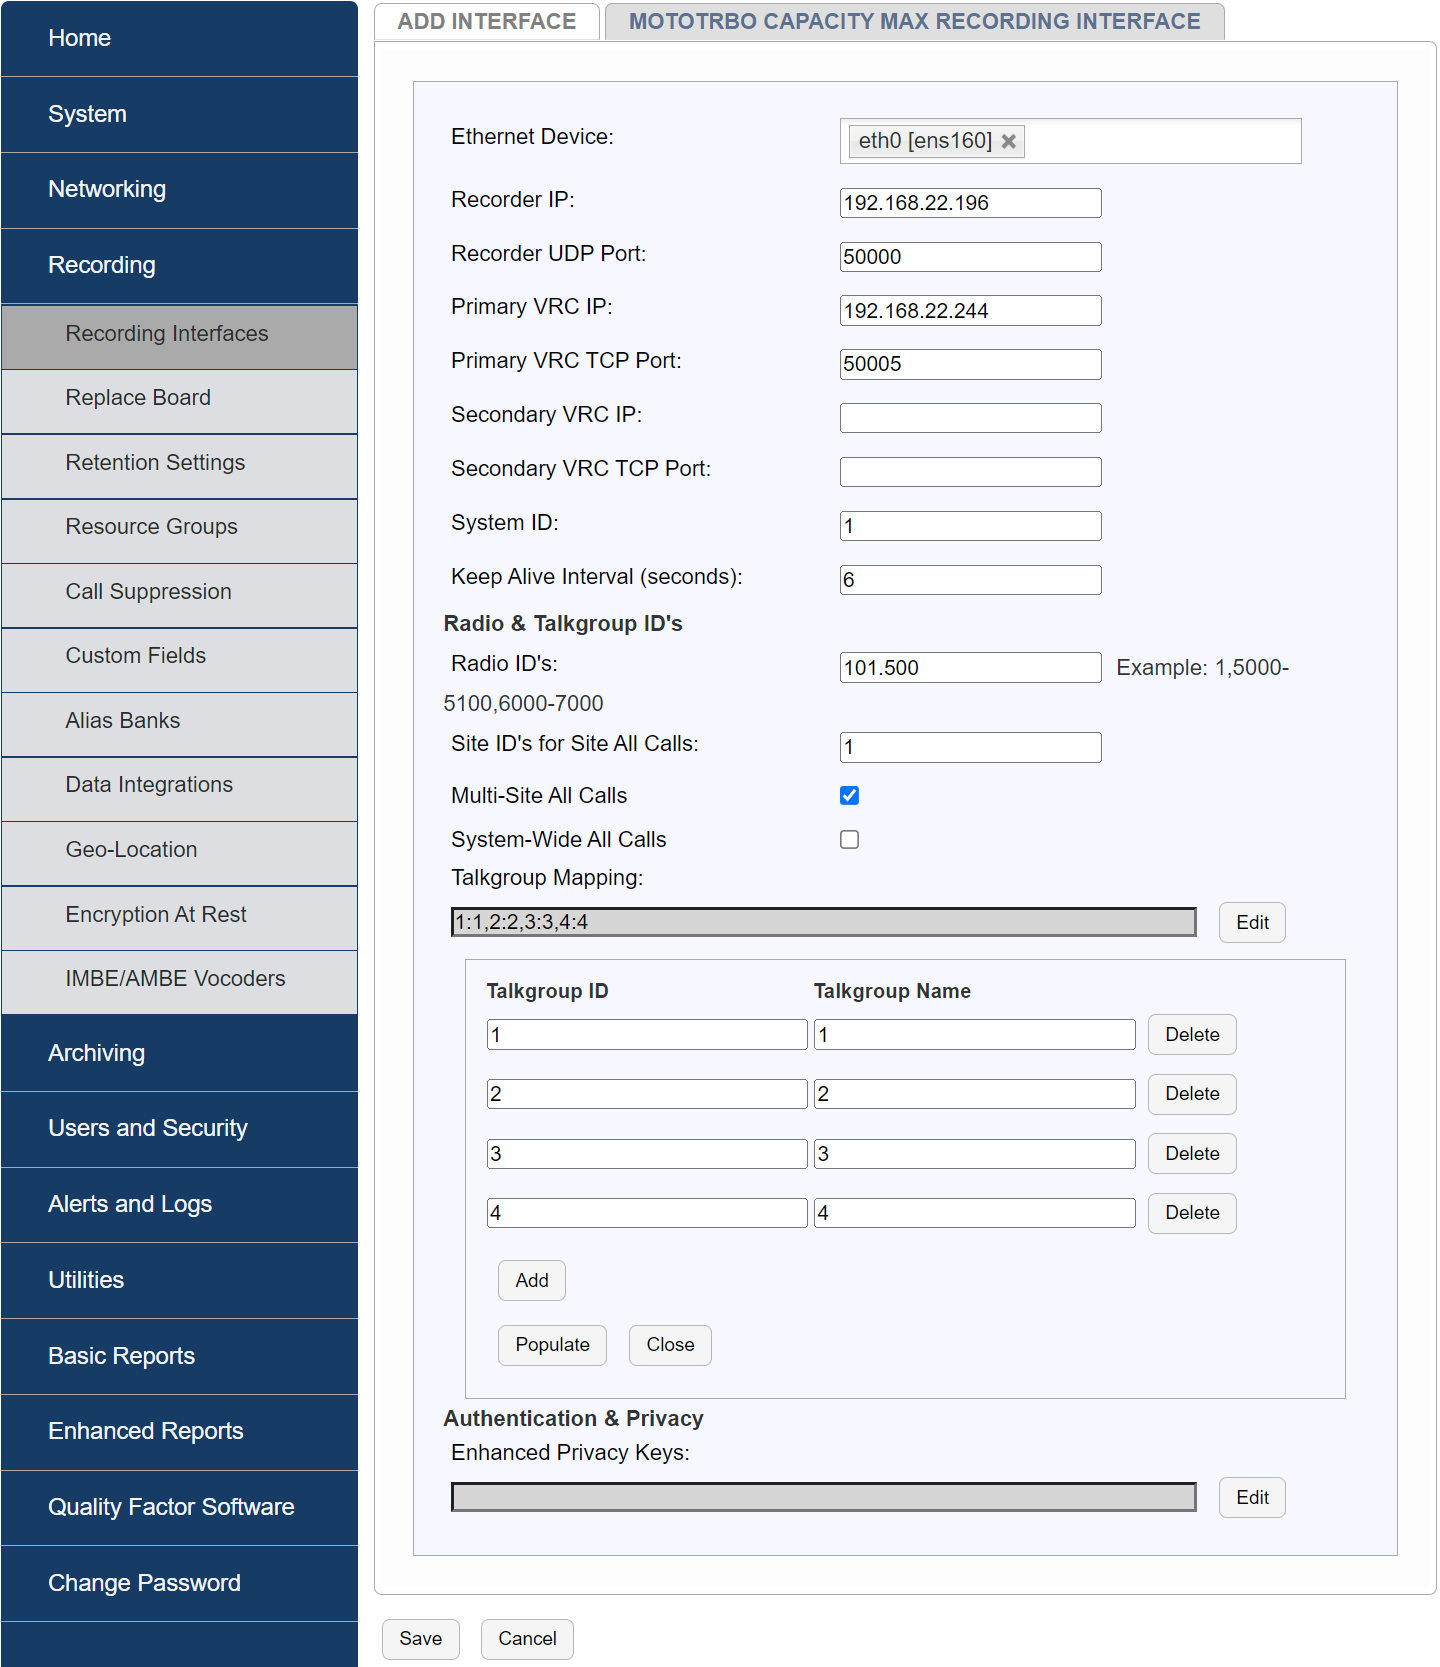Open Quality Factor Software

[180, 1507]
